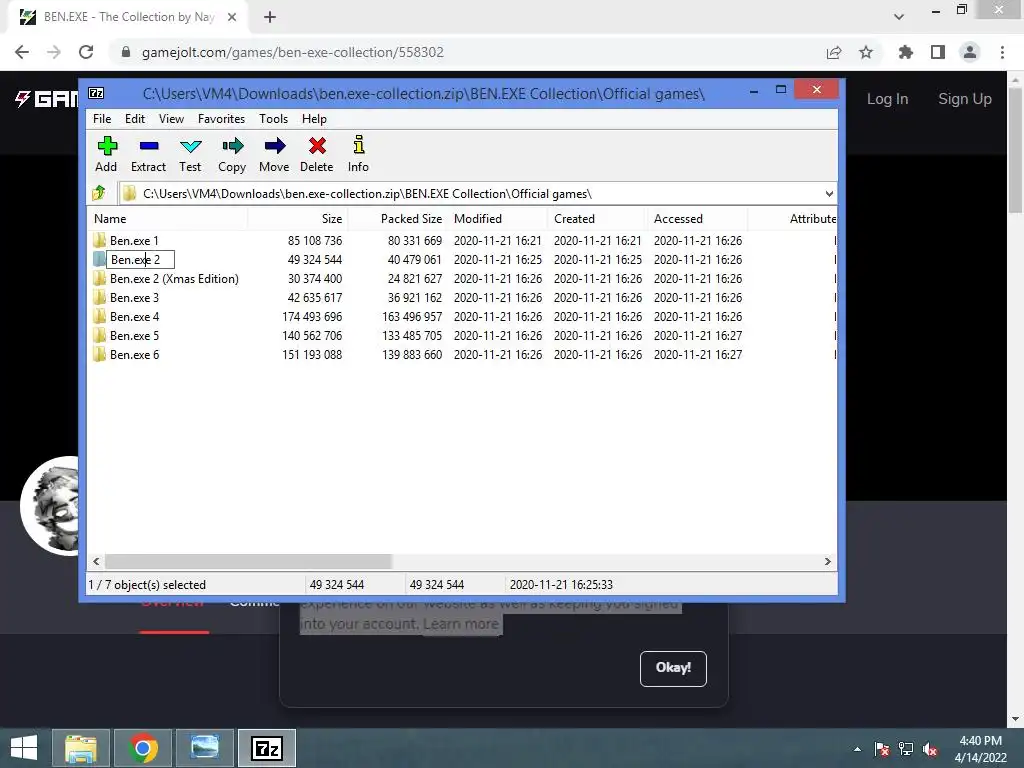Click the Chrome address bar URL

[x=293, y=52]
